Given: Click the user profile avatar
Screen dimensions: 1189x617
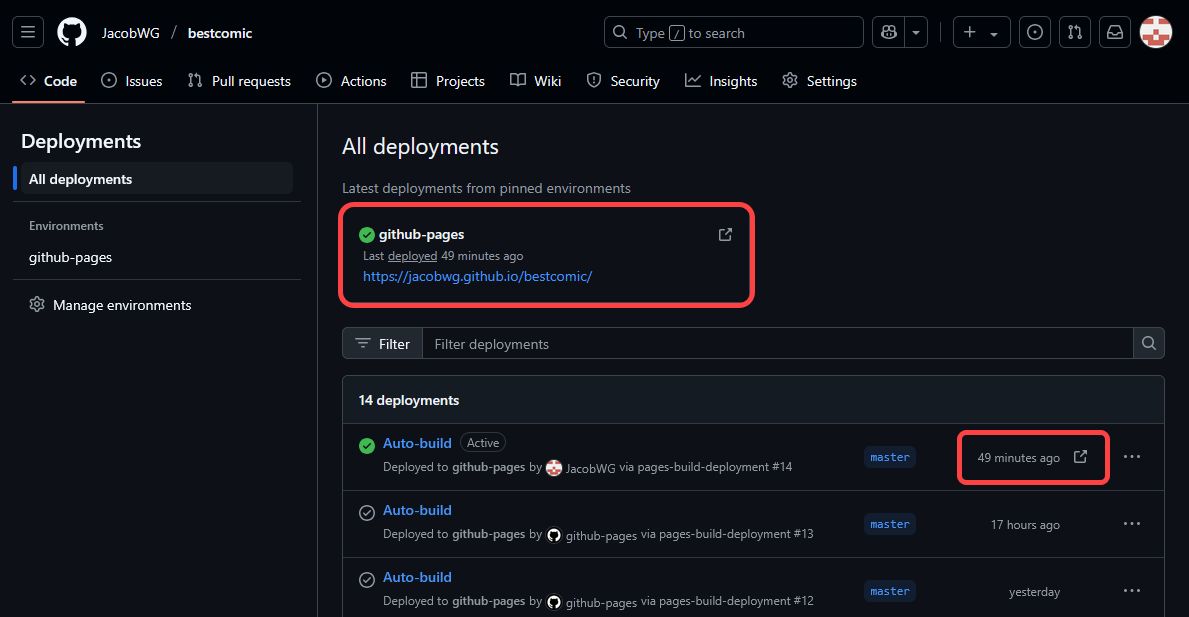Looking at the screenshot, I should tap(1156, 32).
